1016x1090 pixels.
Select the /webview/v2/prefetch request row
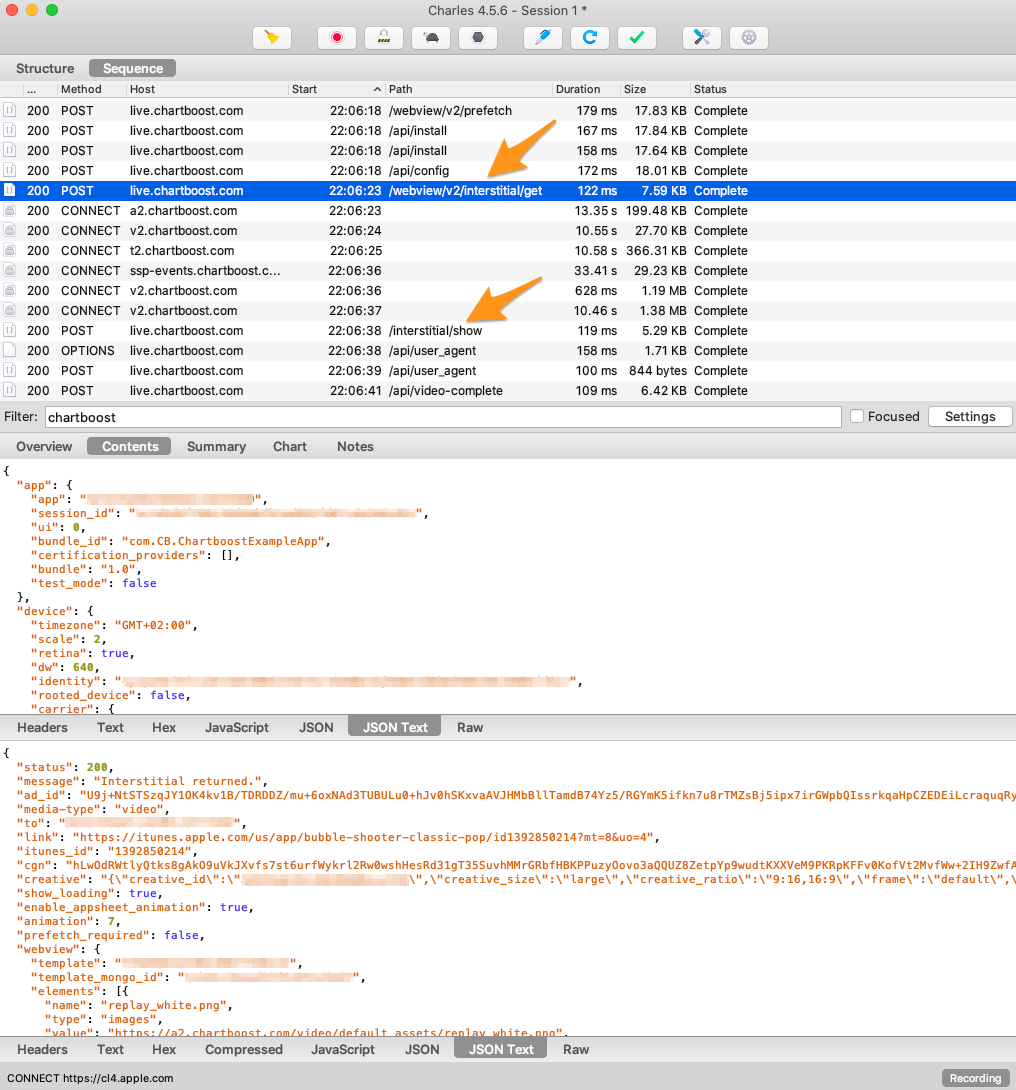508,111
